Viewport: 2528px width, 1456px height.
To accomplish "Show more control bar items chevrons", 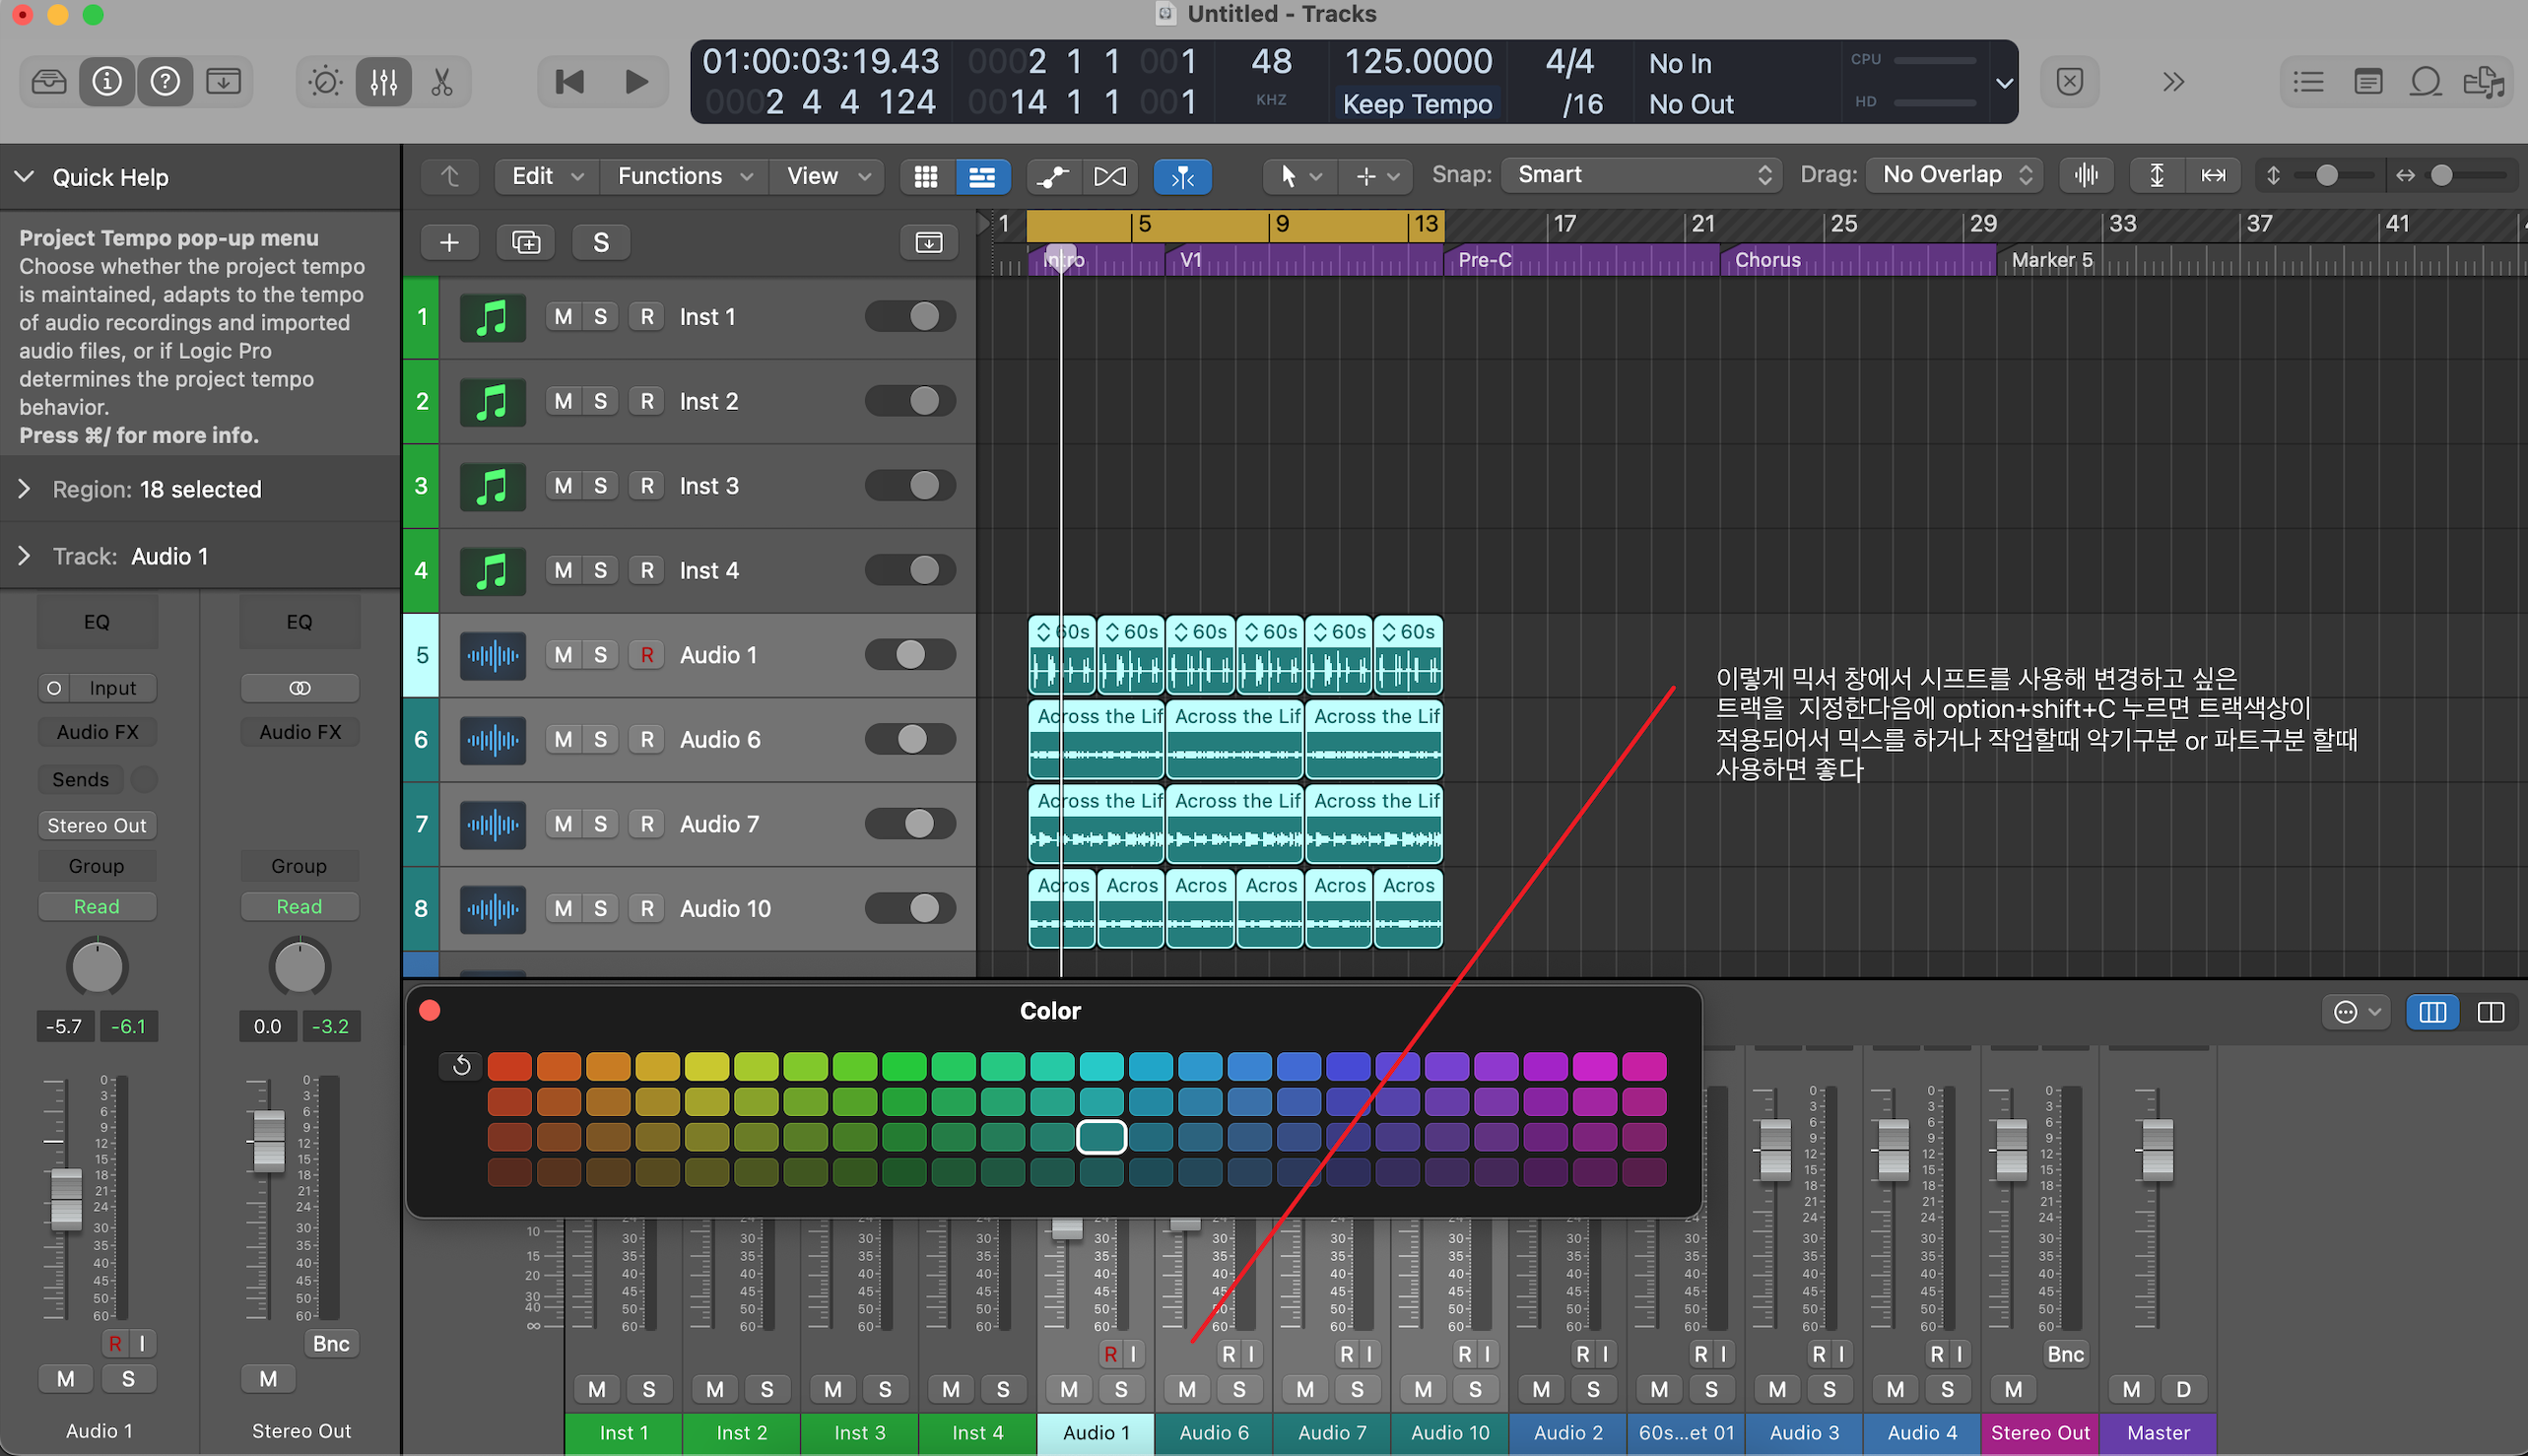I will (2172, 81).
